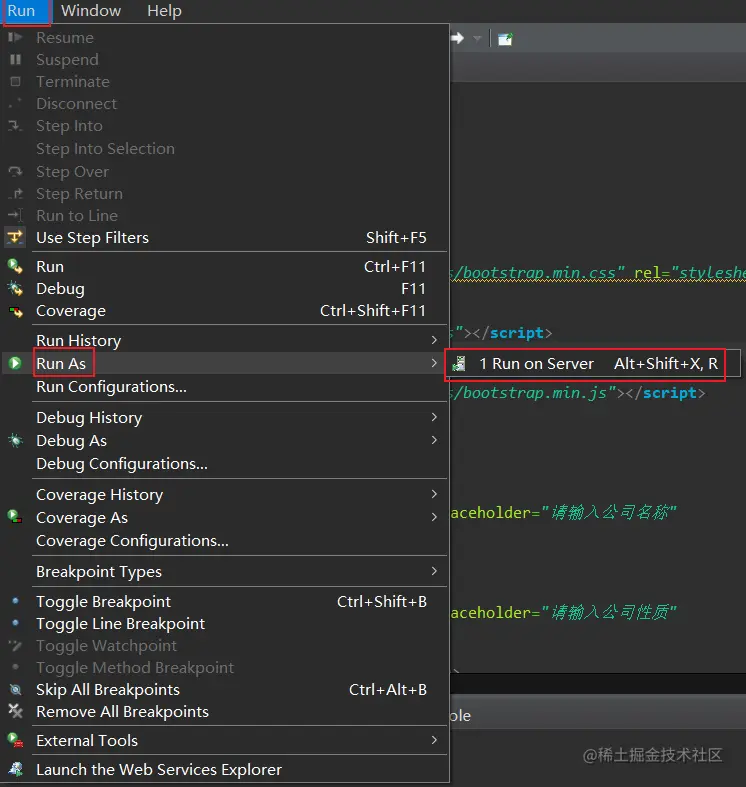The image size is (746, 787).
Task: Choose Run with Ctrl+F11 shortcut
Action: [x=226, y=267]
